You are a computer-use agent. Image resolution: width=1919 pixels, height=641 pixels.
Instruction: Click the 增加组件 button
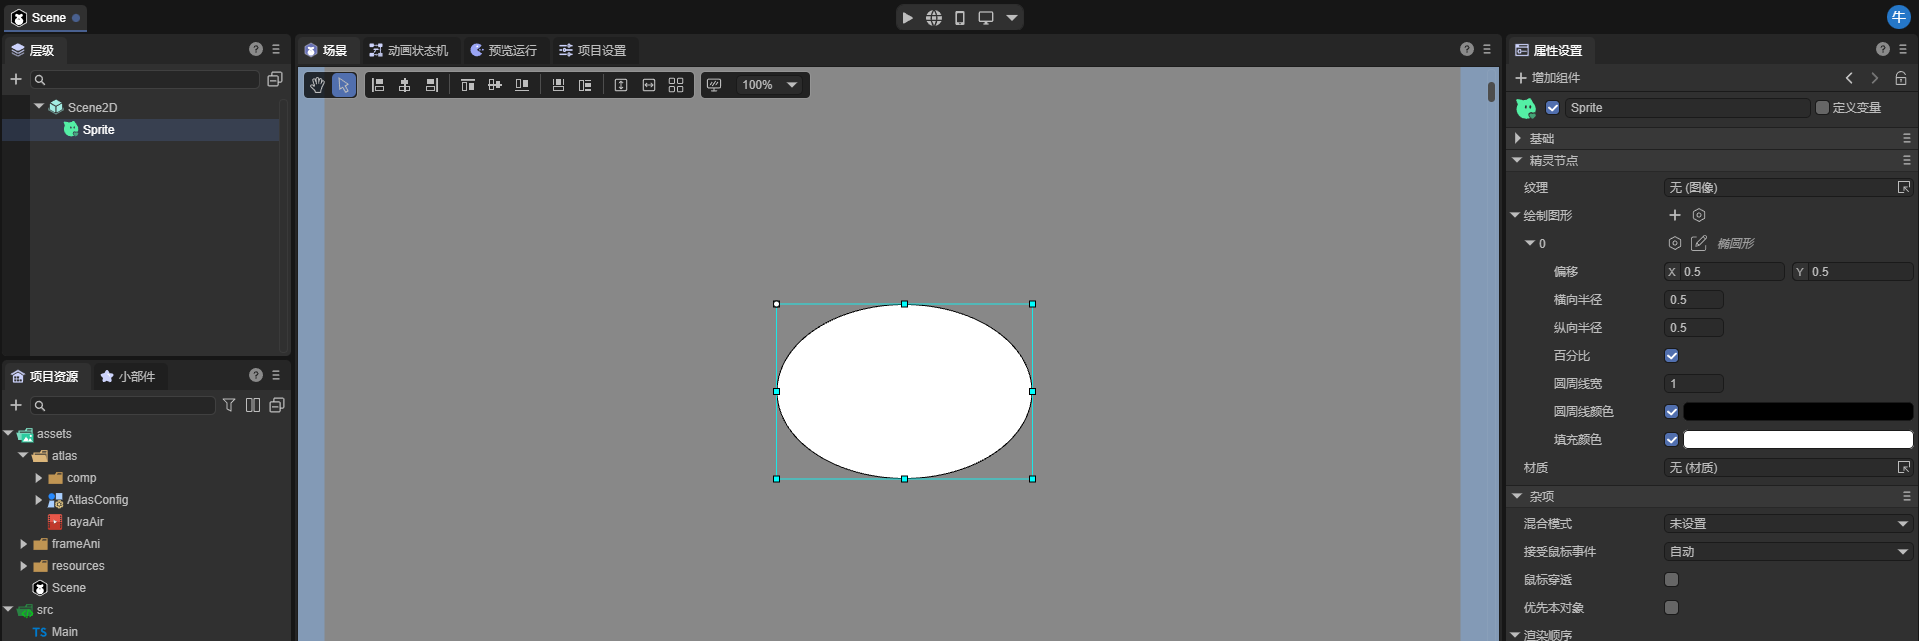tap(1547, 78)
